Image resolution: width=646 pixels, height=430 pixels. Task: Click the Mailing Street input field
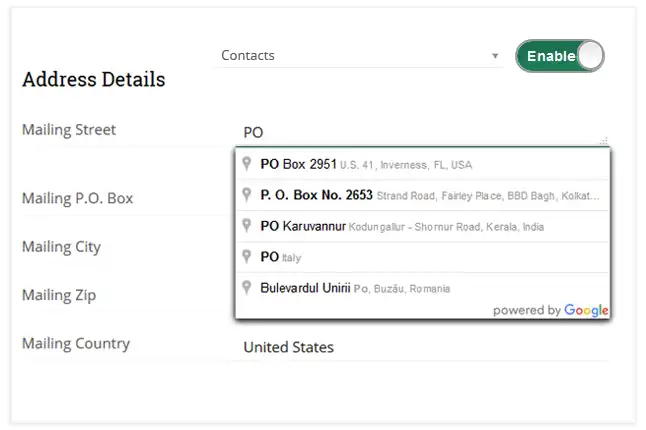pos(420,132)
